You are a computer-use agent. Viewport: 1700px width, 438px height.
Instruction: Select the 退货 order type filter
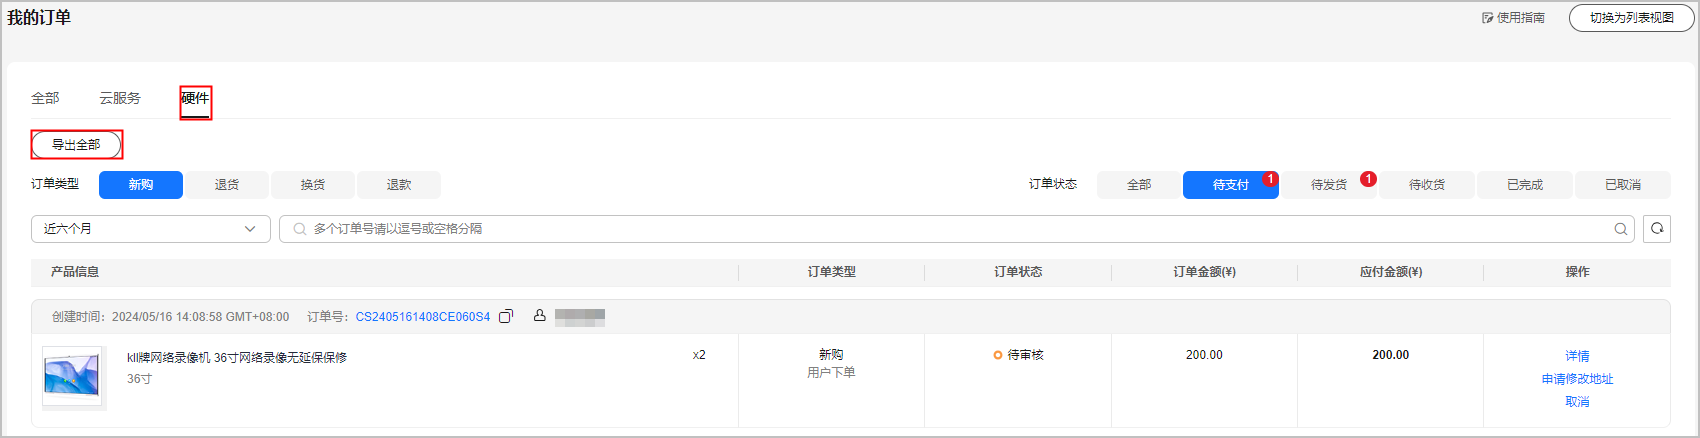pos(227,185)
